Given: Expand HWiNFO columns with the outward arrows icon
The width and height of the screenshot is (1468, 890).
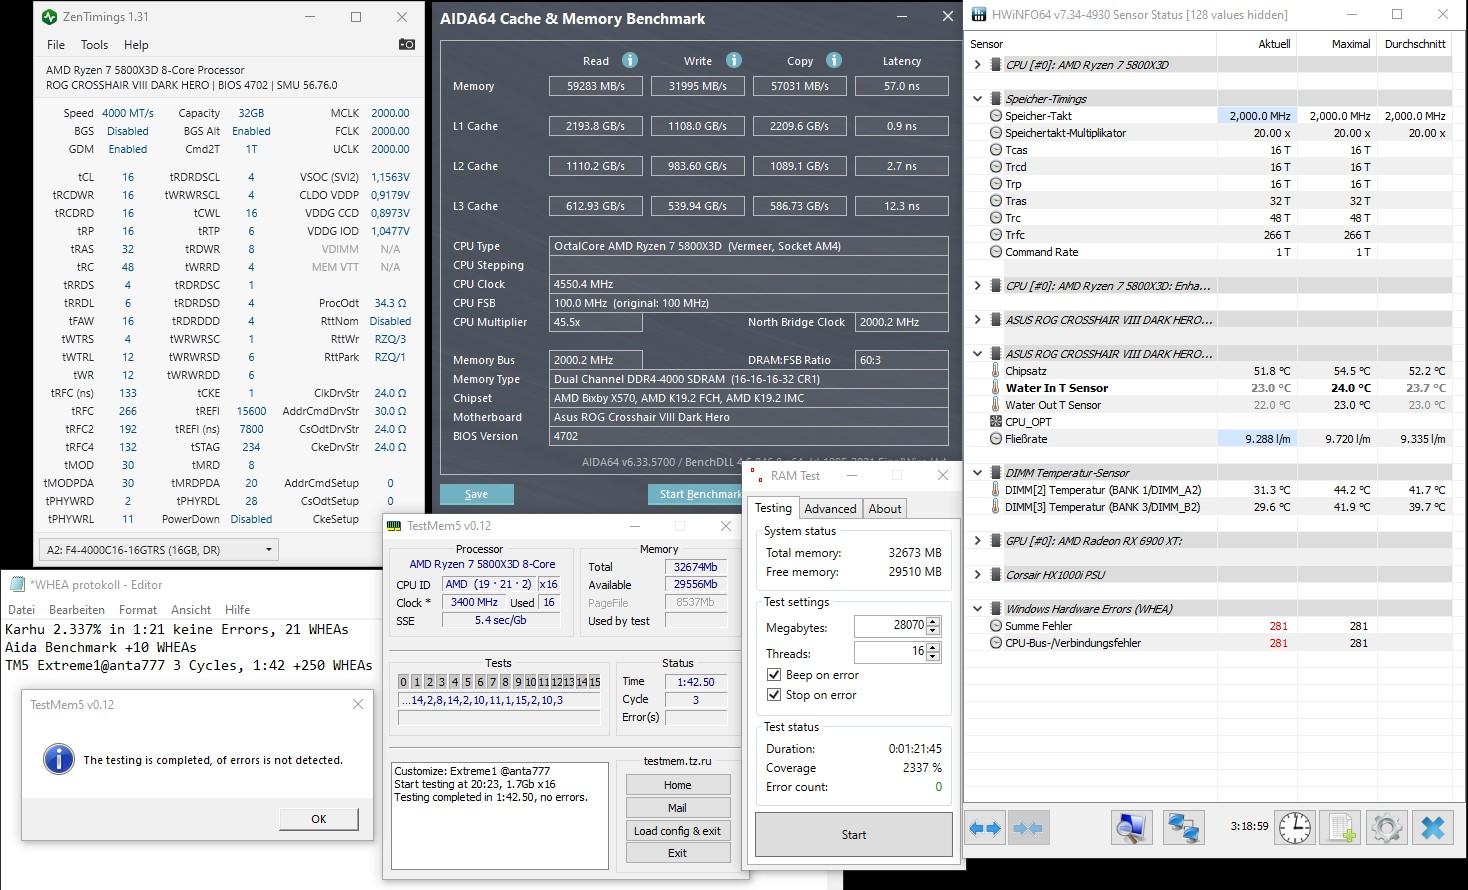Looking at the screenshot, I should coord(985,828).
